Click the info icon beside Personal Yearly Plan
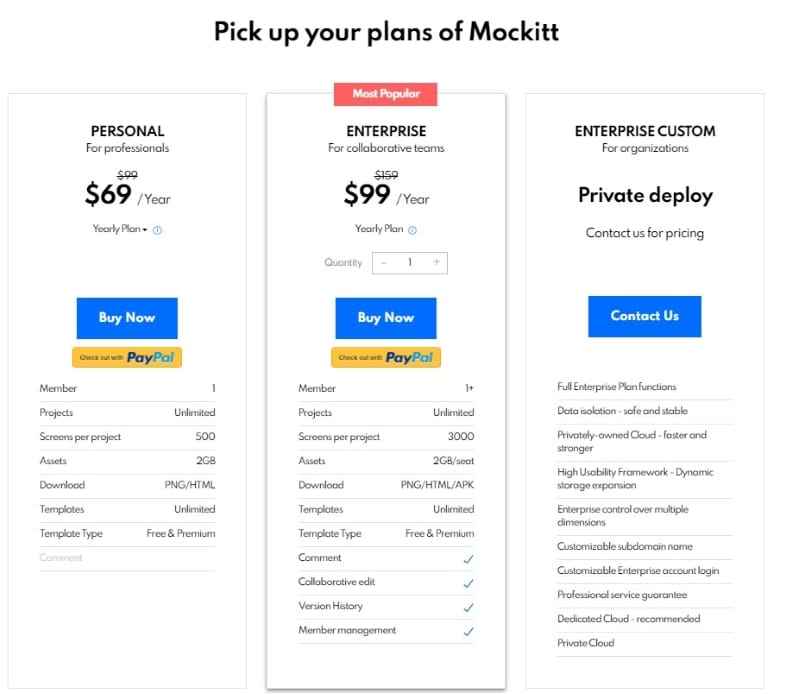This screenshot has height=694, width=800. point(158,230)
